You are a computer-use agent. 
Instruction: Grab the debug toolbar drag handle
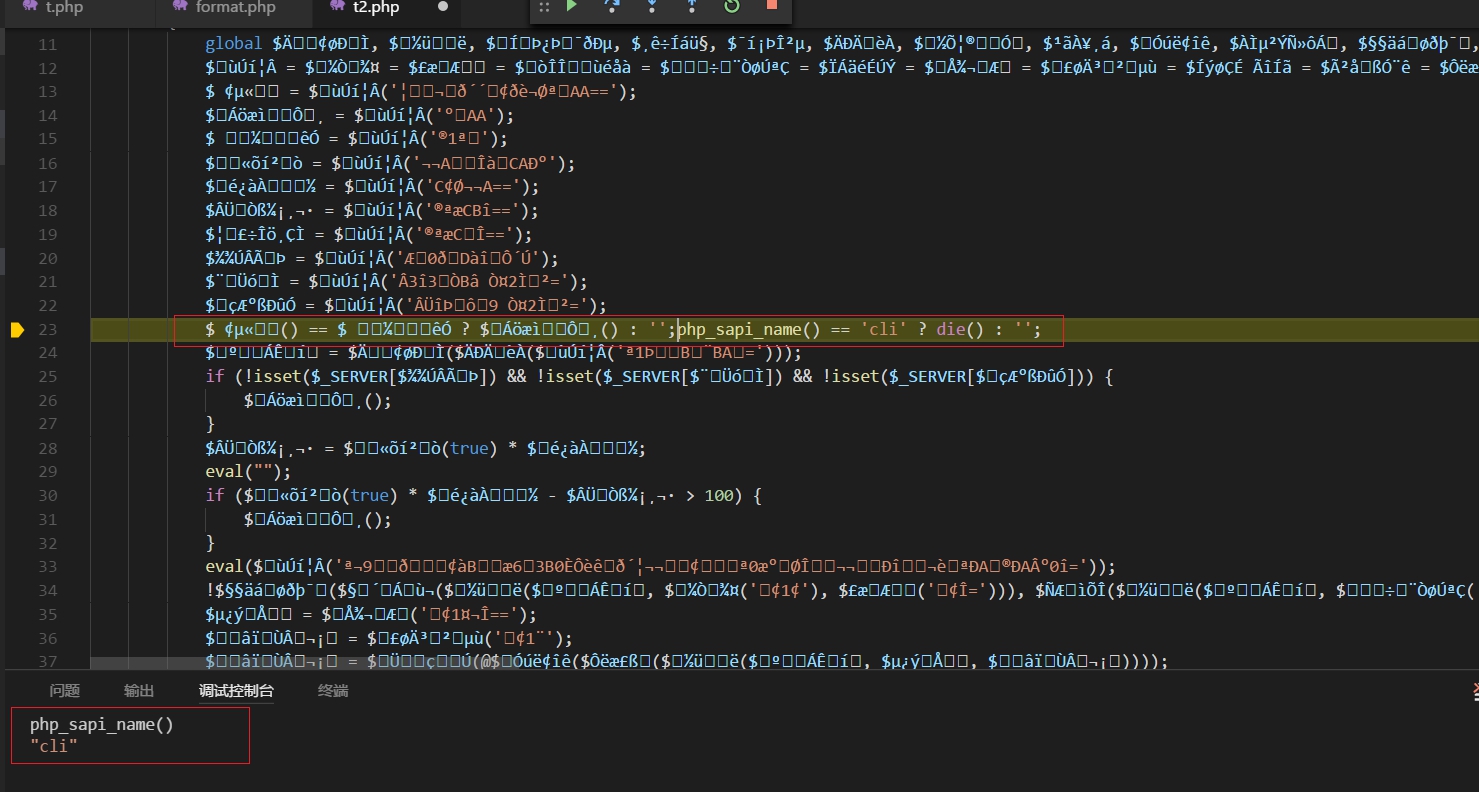pyautogui.click(x=544, y=7)
